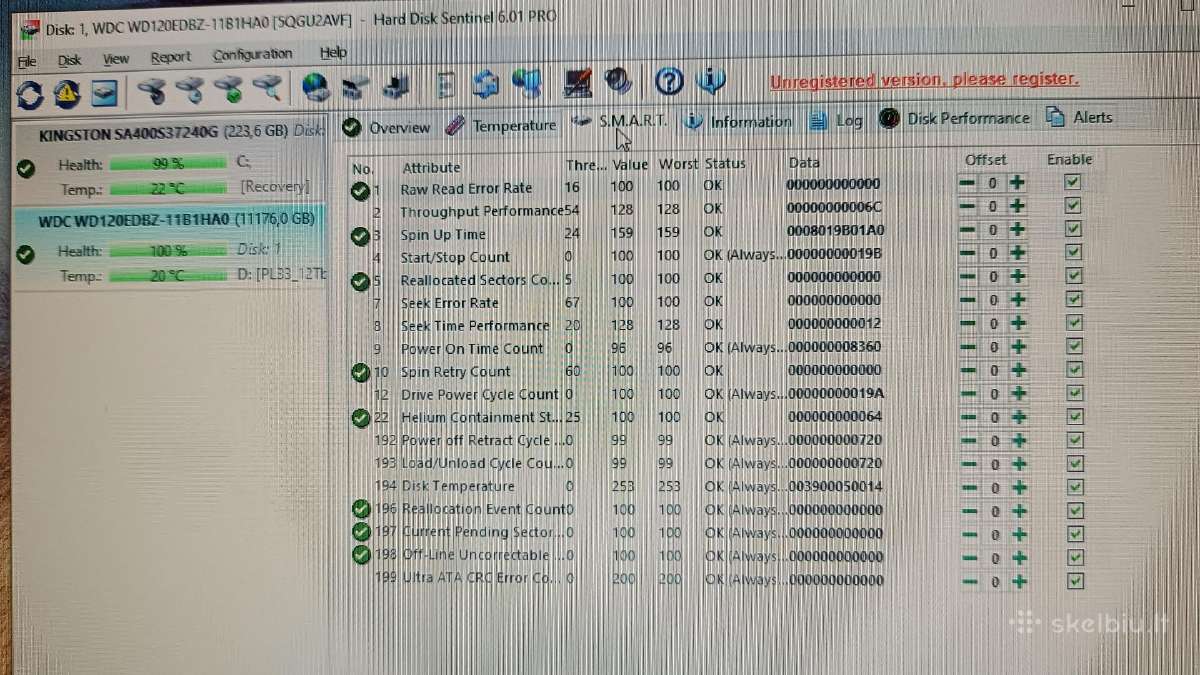This screenshot has height=675, width=1200.
Task: Open the Alerts tab
Action: point(1078,117)
